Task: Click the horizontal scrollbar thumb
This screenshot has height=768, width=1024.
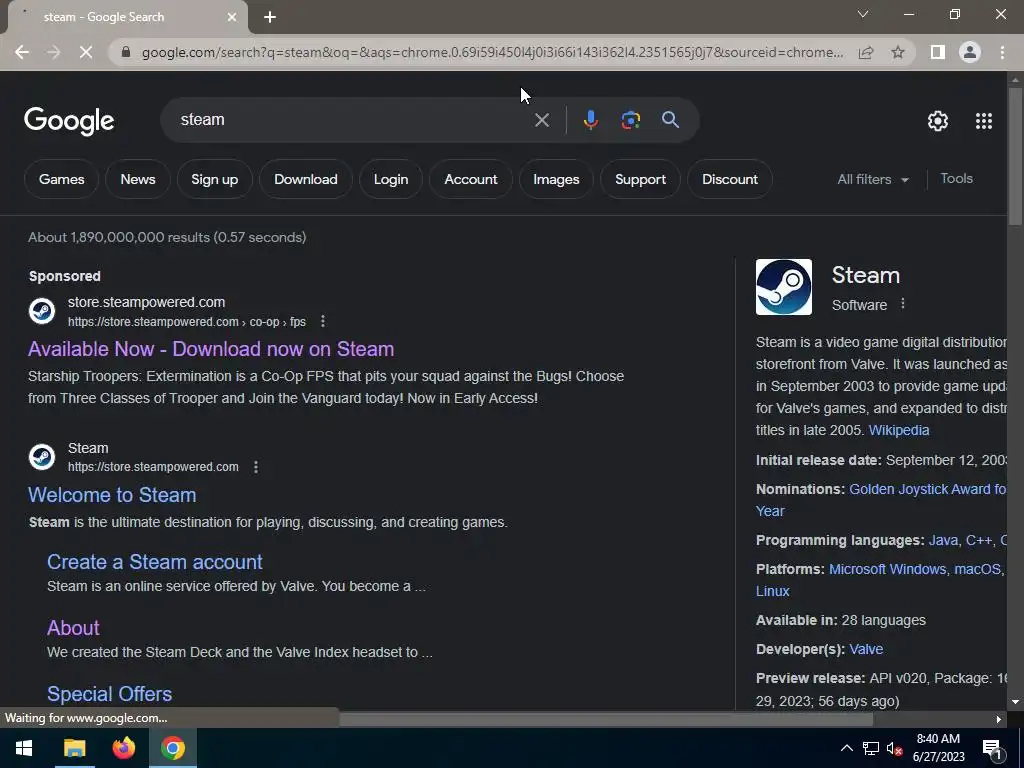Action: [606, 719]
